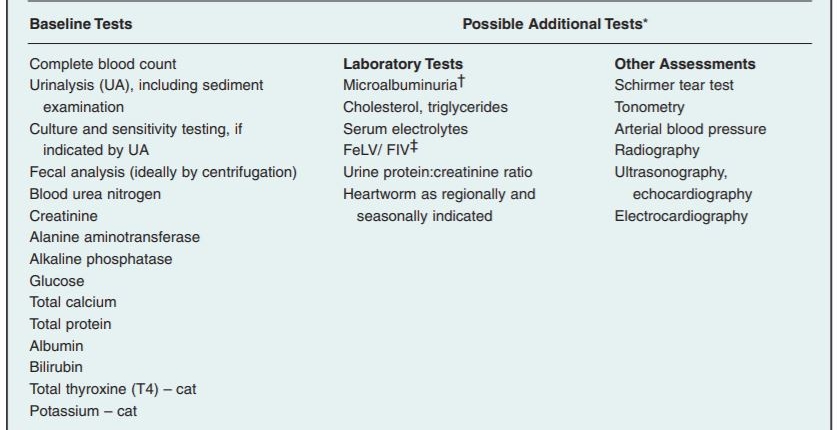
Task: Select the Other Assessments subheading
Action: 685,64
